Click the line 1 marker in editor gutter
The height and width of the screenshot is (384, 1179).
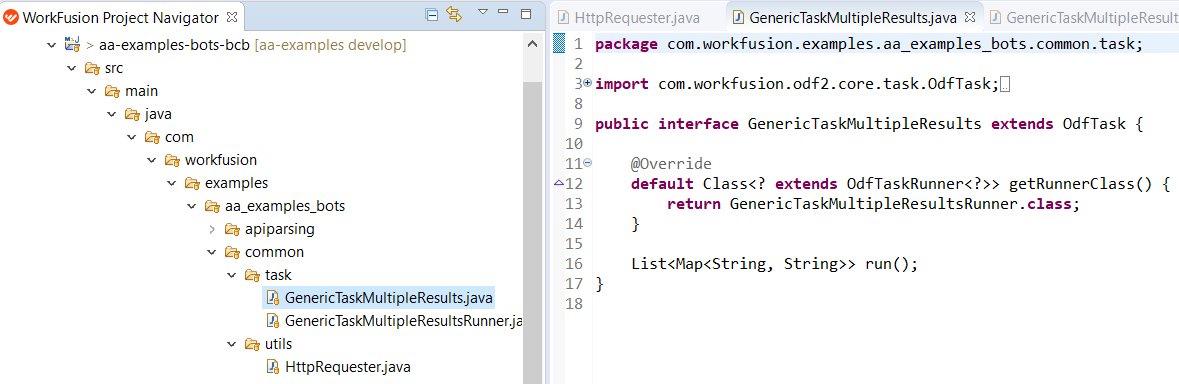point(559,44)
